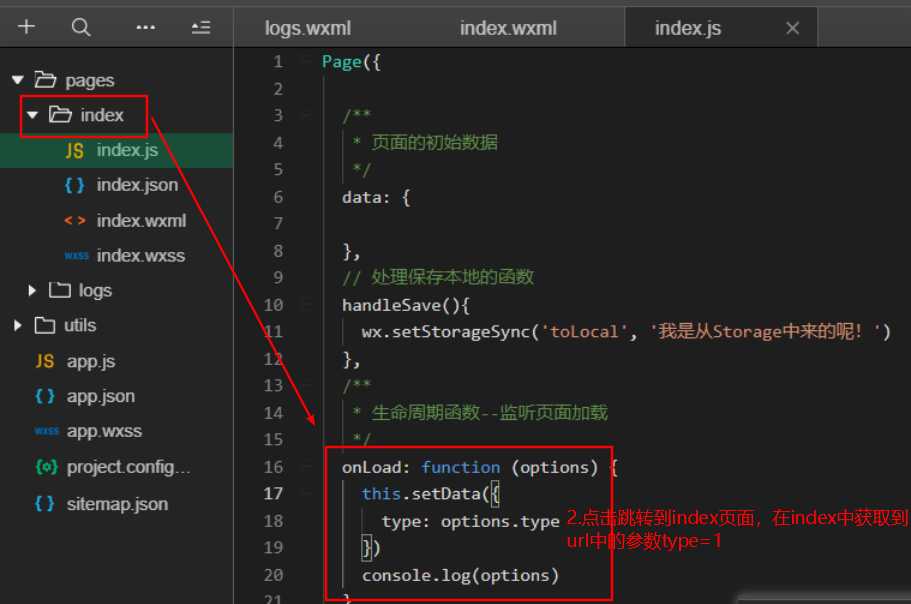Click the collapse-all tree icon
The image size is (911, 604).
click(201, 27)
